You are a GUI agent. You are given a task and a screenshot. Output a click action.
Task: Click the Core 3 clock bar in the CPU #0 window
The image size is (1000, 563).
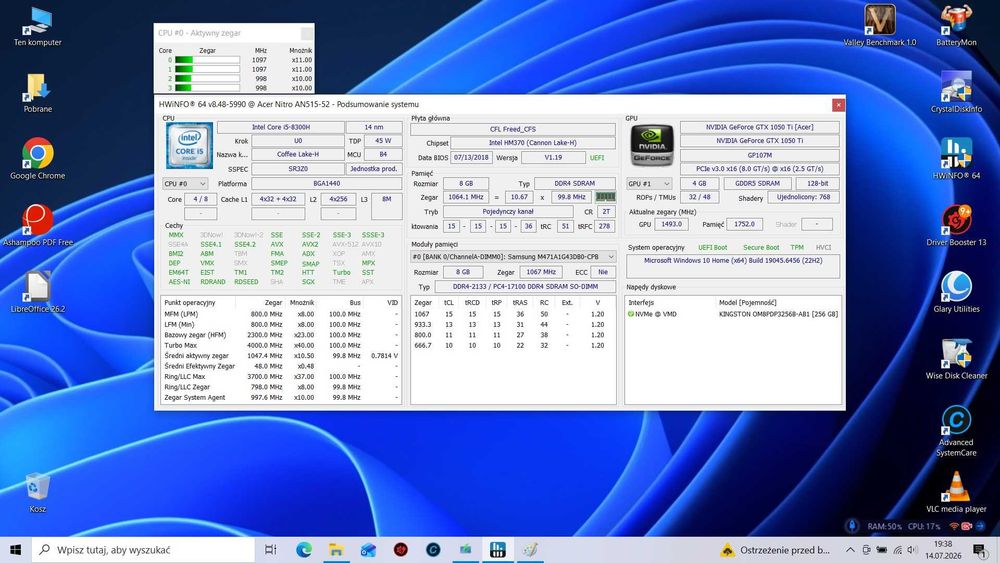click(207, 88)
